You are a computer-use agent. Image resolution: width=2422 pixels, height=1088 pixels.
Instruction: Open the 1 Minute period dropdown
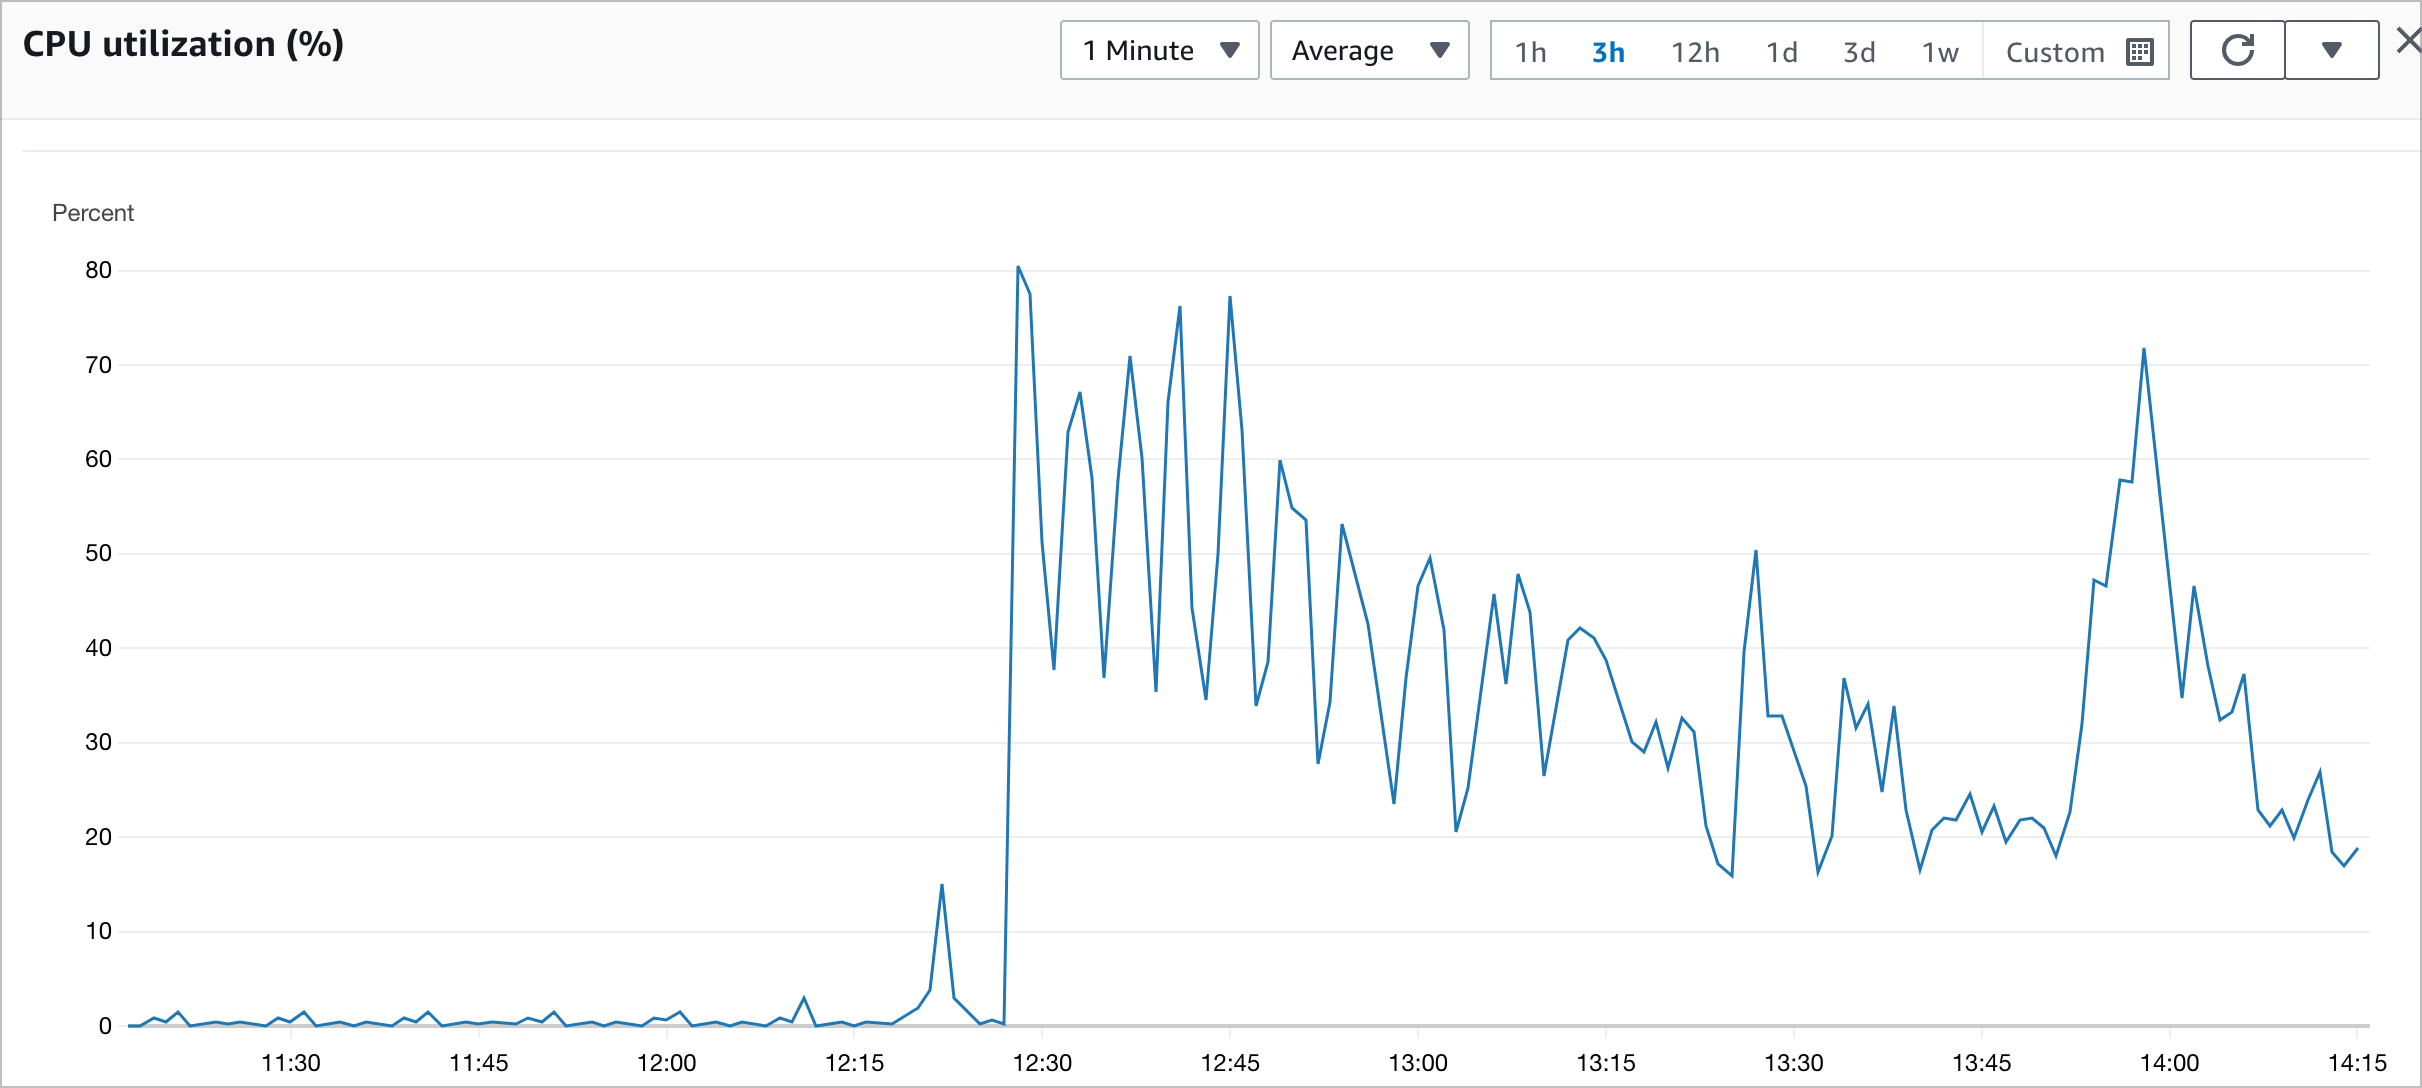click(x=1159, y=50)
